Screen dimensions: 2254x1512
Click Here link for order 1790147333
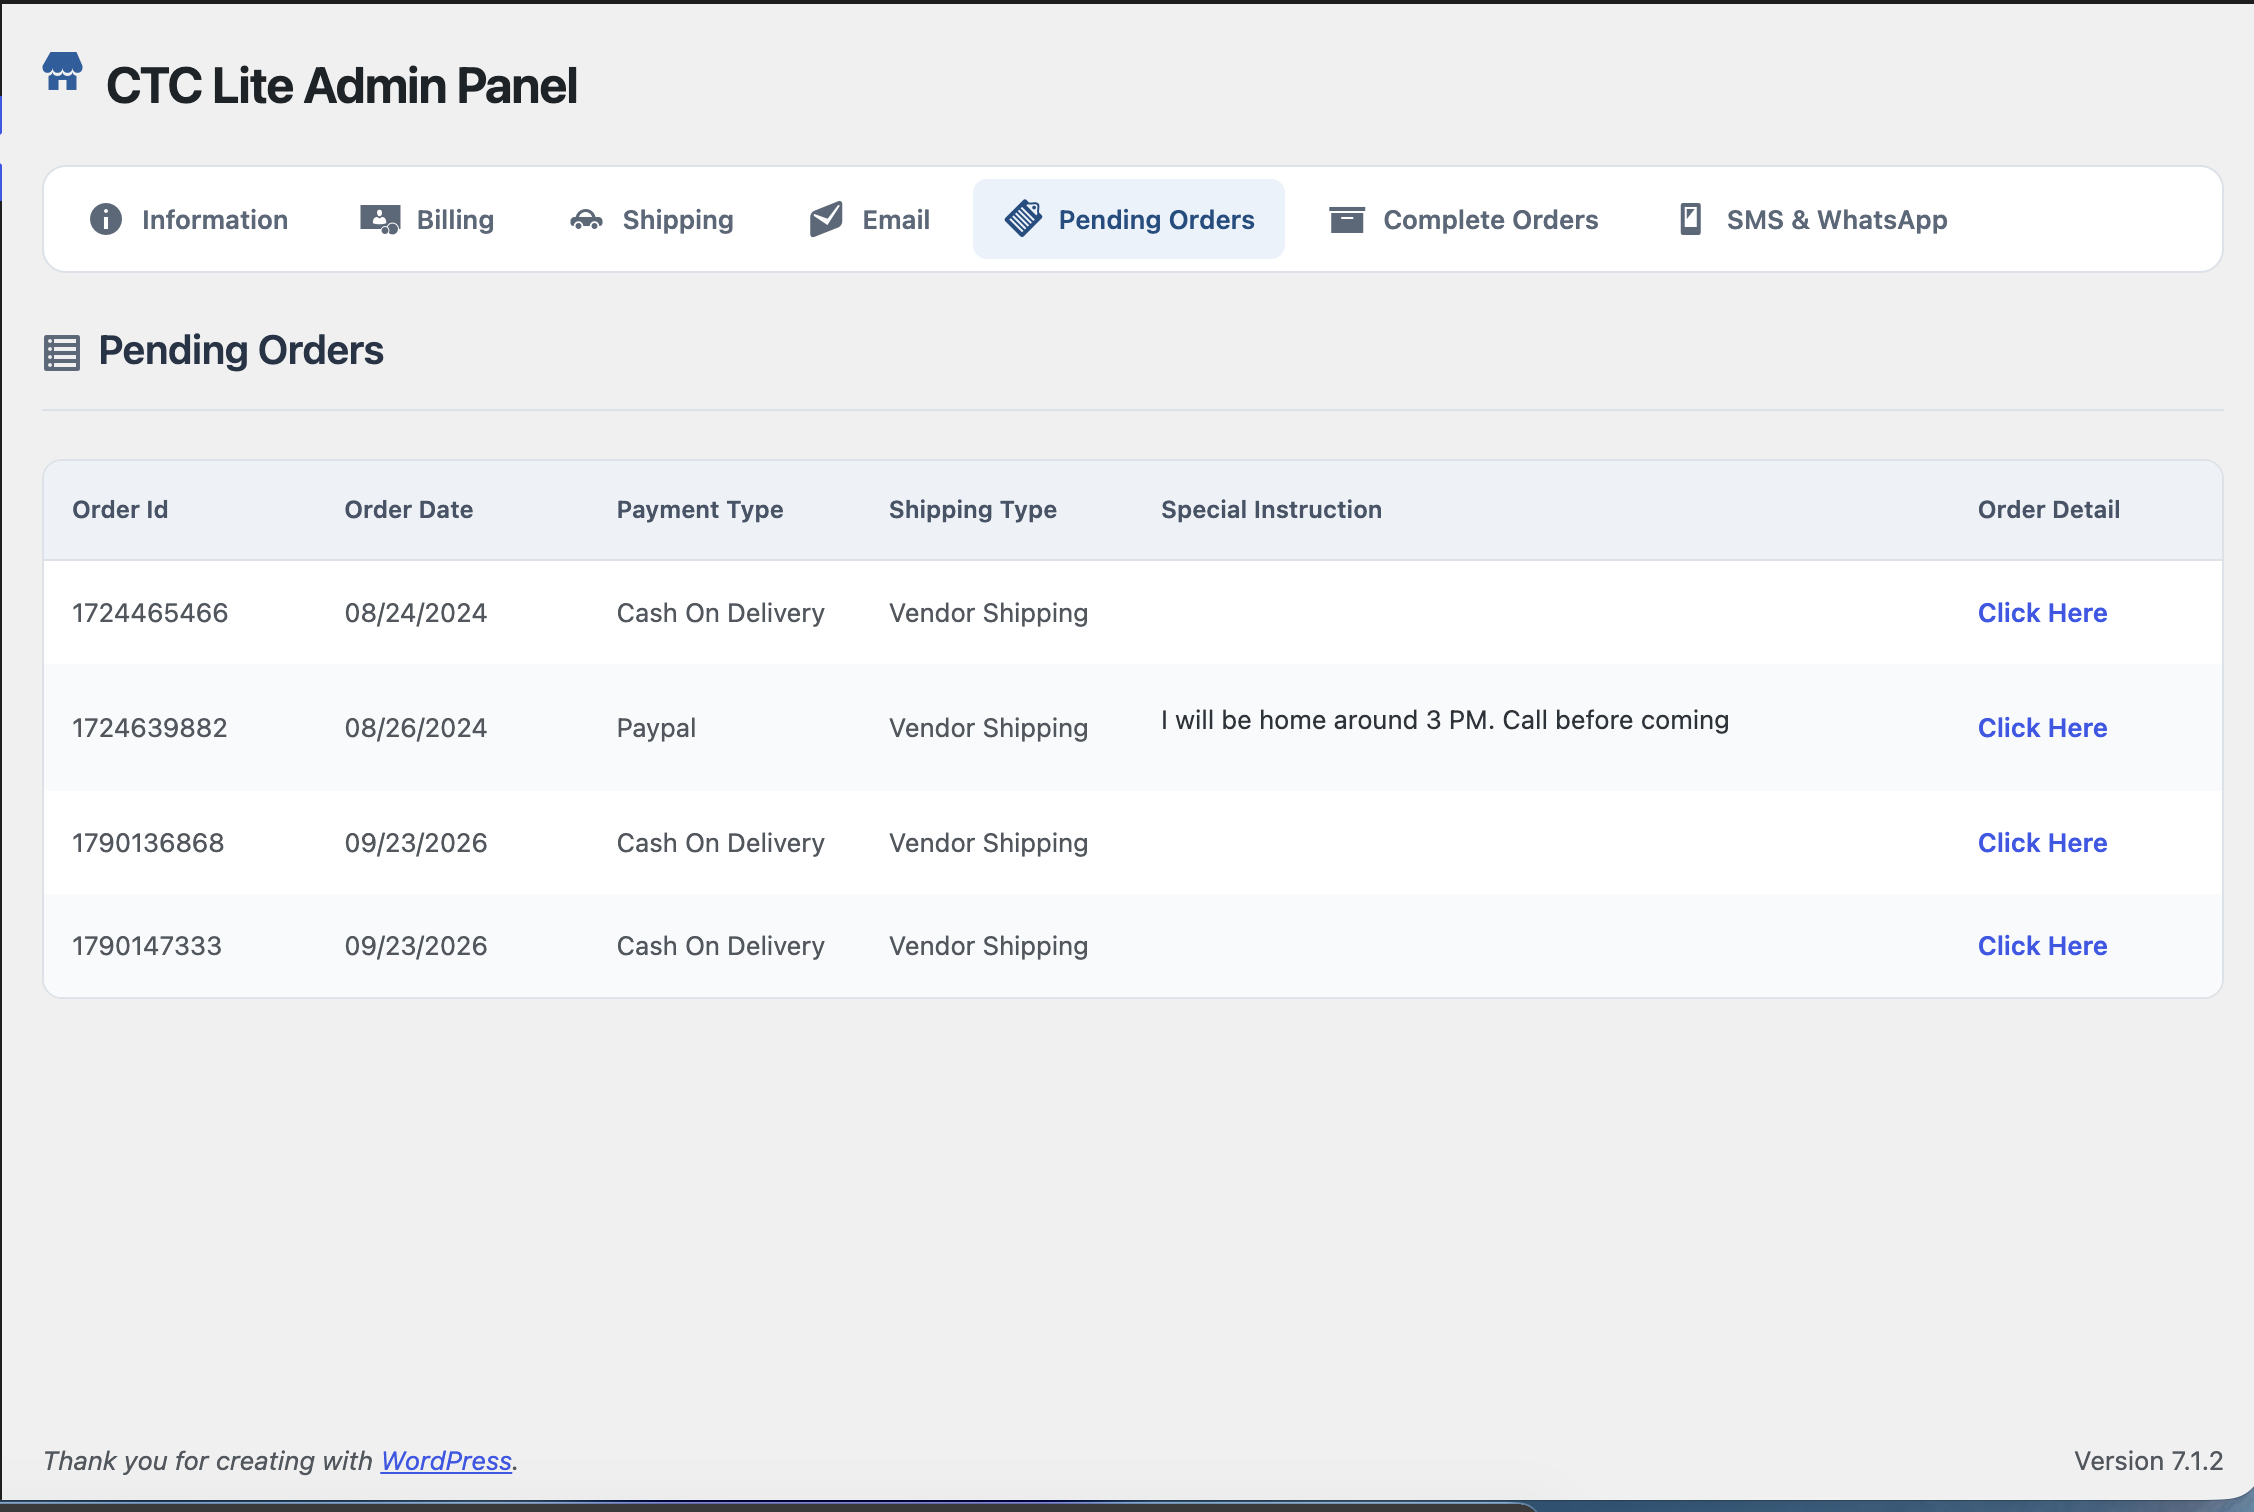2042,946
